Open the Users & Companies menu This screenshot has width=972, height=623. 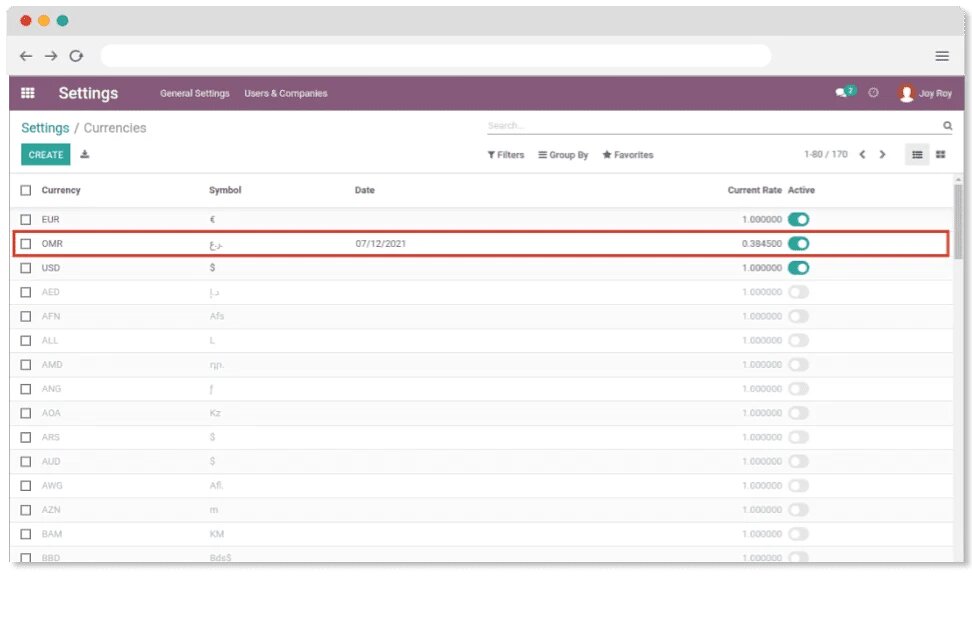point(285,94)
